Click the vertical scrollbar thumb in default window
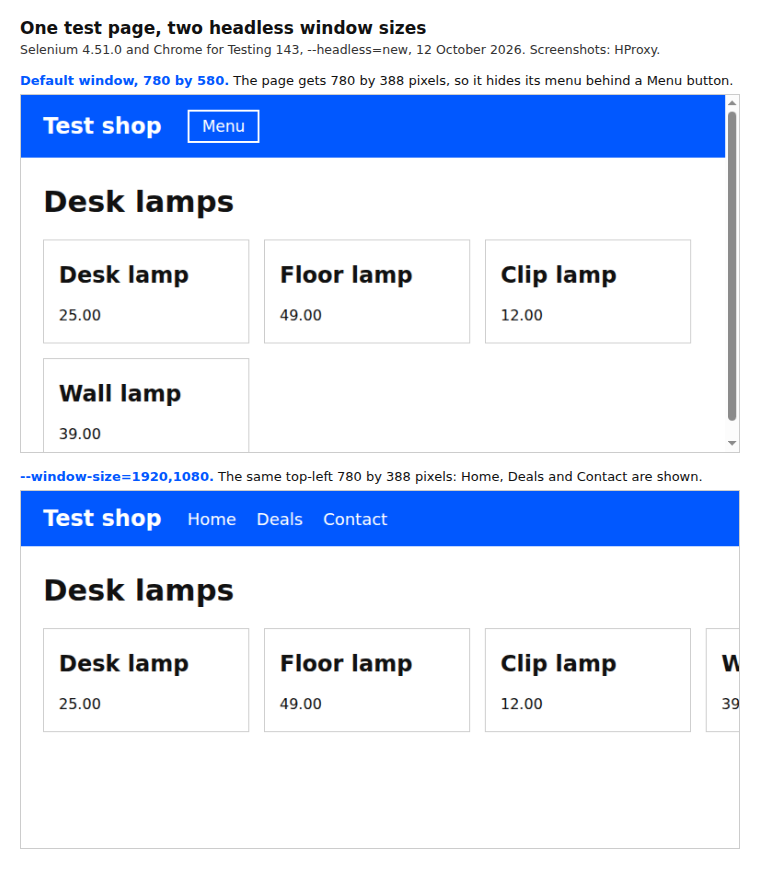 732,266
